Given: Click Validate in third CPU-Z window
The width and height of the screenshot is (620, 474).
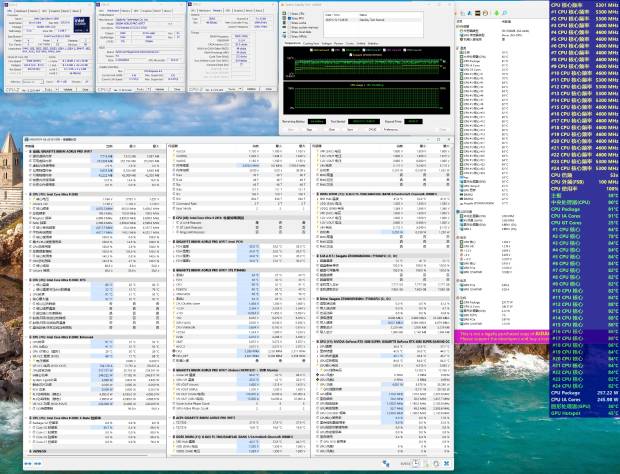Looking at the screenshot, I should pos(251,89).
